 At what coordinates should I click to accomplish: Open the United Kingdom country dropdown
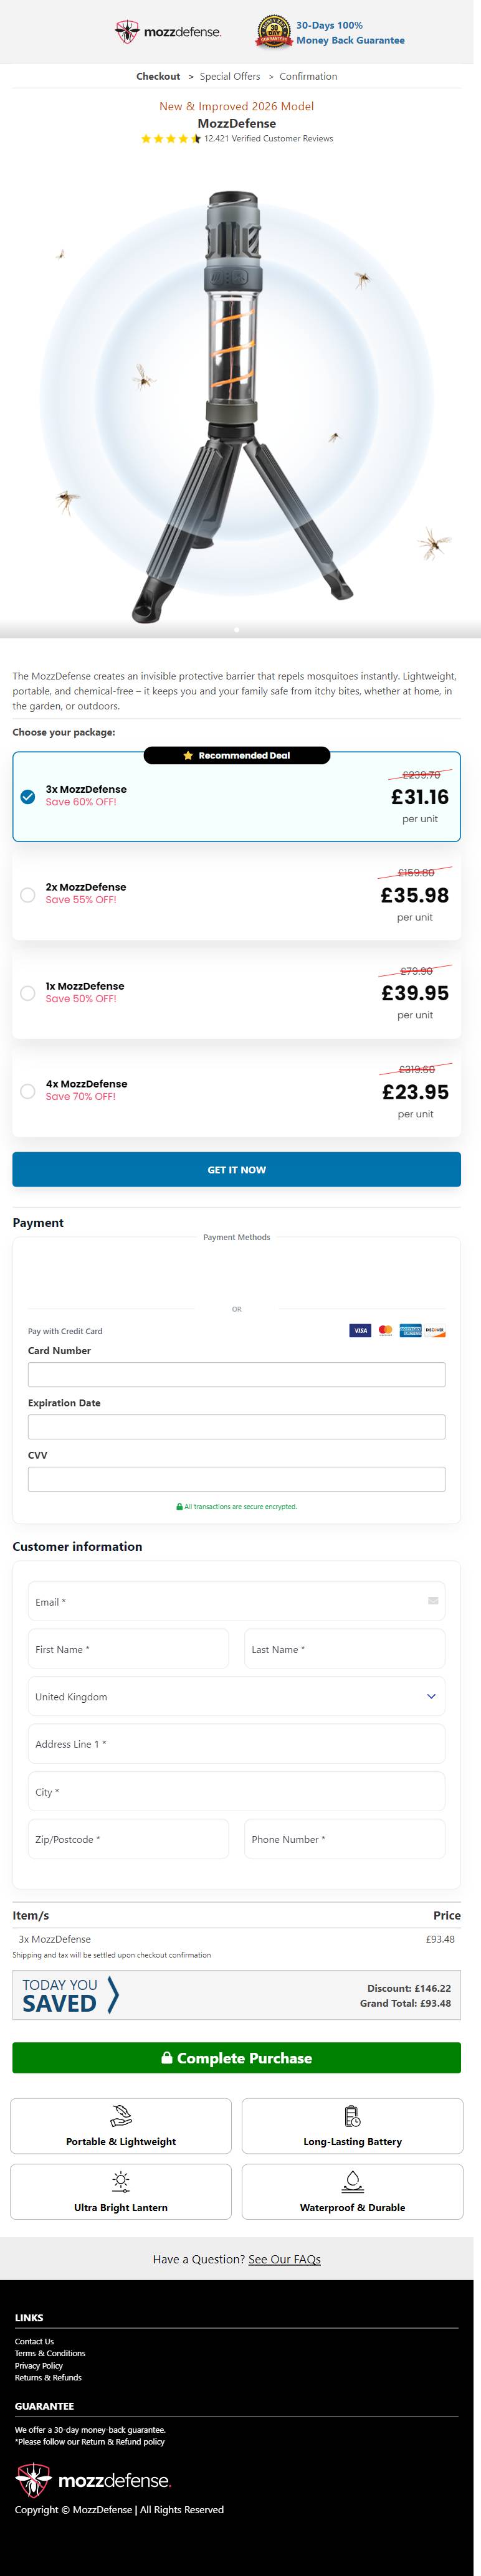(x=236, y=1696)
